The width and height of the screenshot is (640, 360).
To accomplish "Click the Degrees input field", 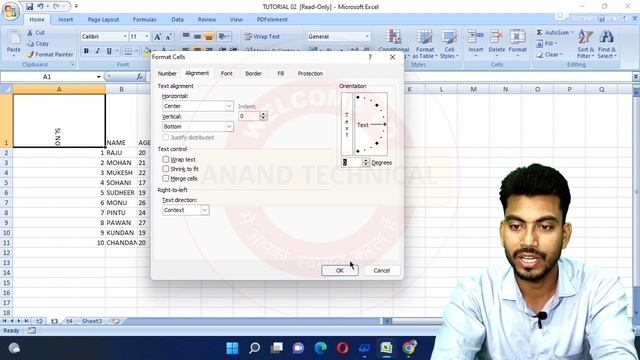I will coord(352,162).
